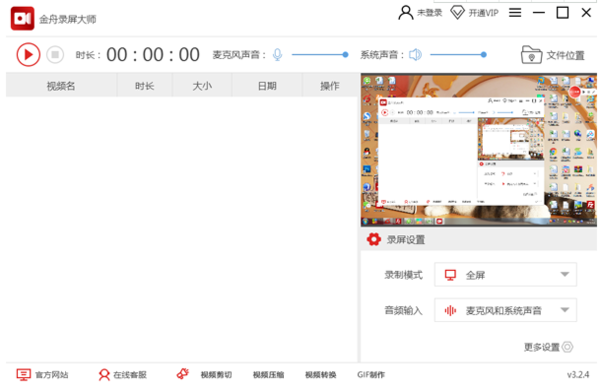Click the 未登录 login text
The width and height of the screenshot is (600, 389).
coord(429,13)
